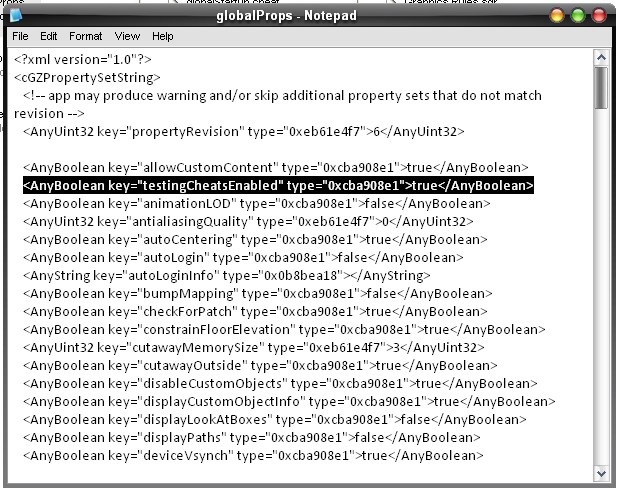Open the Format menu
618x493 pixels.
(86, 36)
